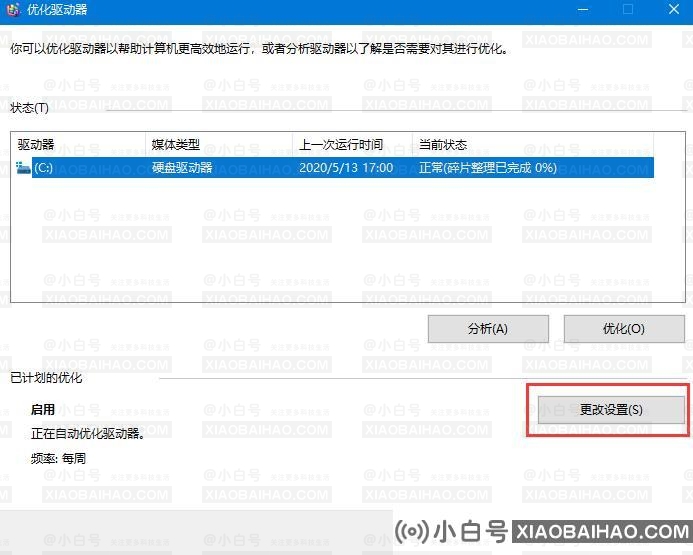Screen dimensions: 693x555
Task: Sort by the 驱动器 column header
Action: tap(78, 144)
